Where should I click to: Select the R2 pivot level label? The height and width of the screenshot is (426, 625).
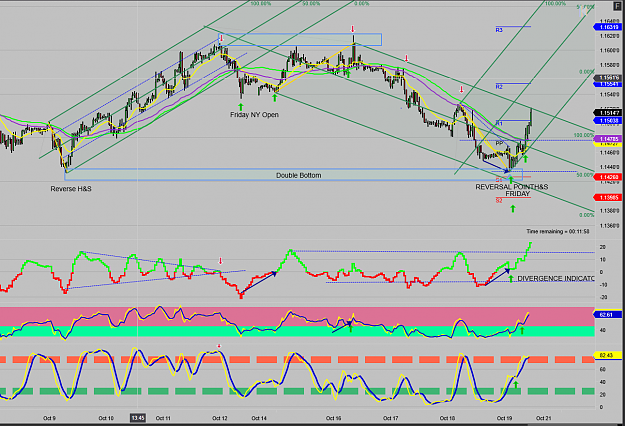click(x=499, y=86)
